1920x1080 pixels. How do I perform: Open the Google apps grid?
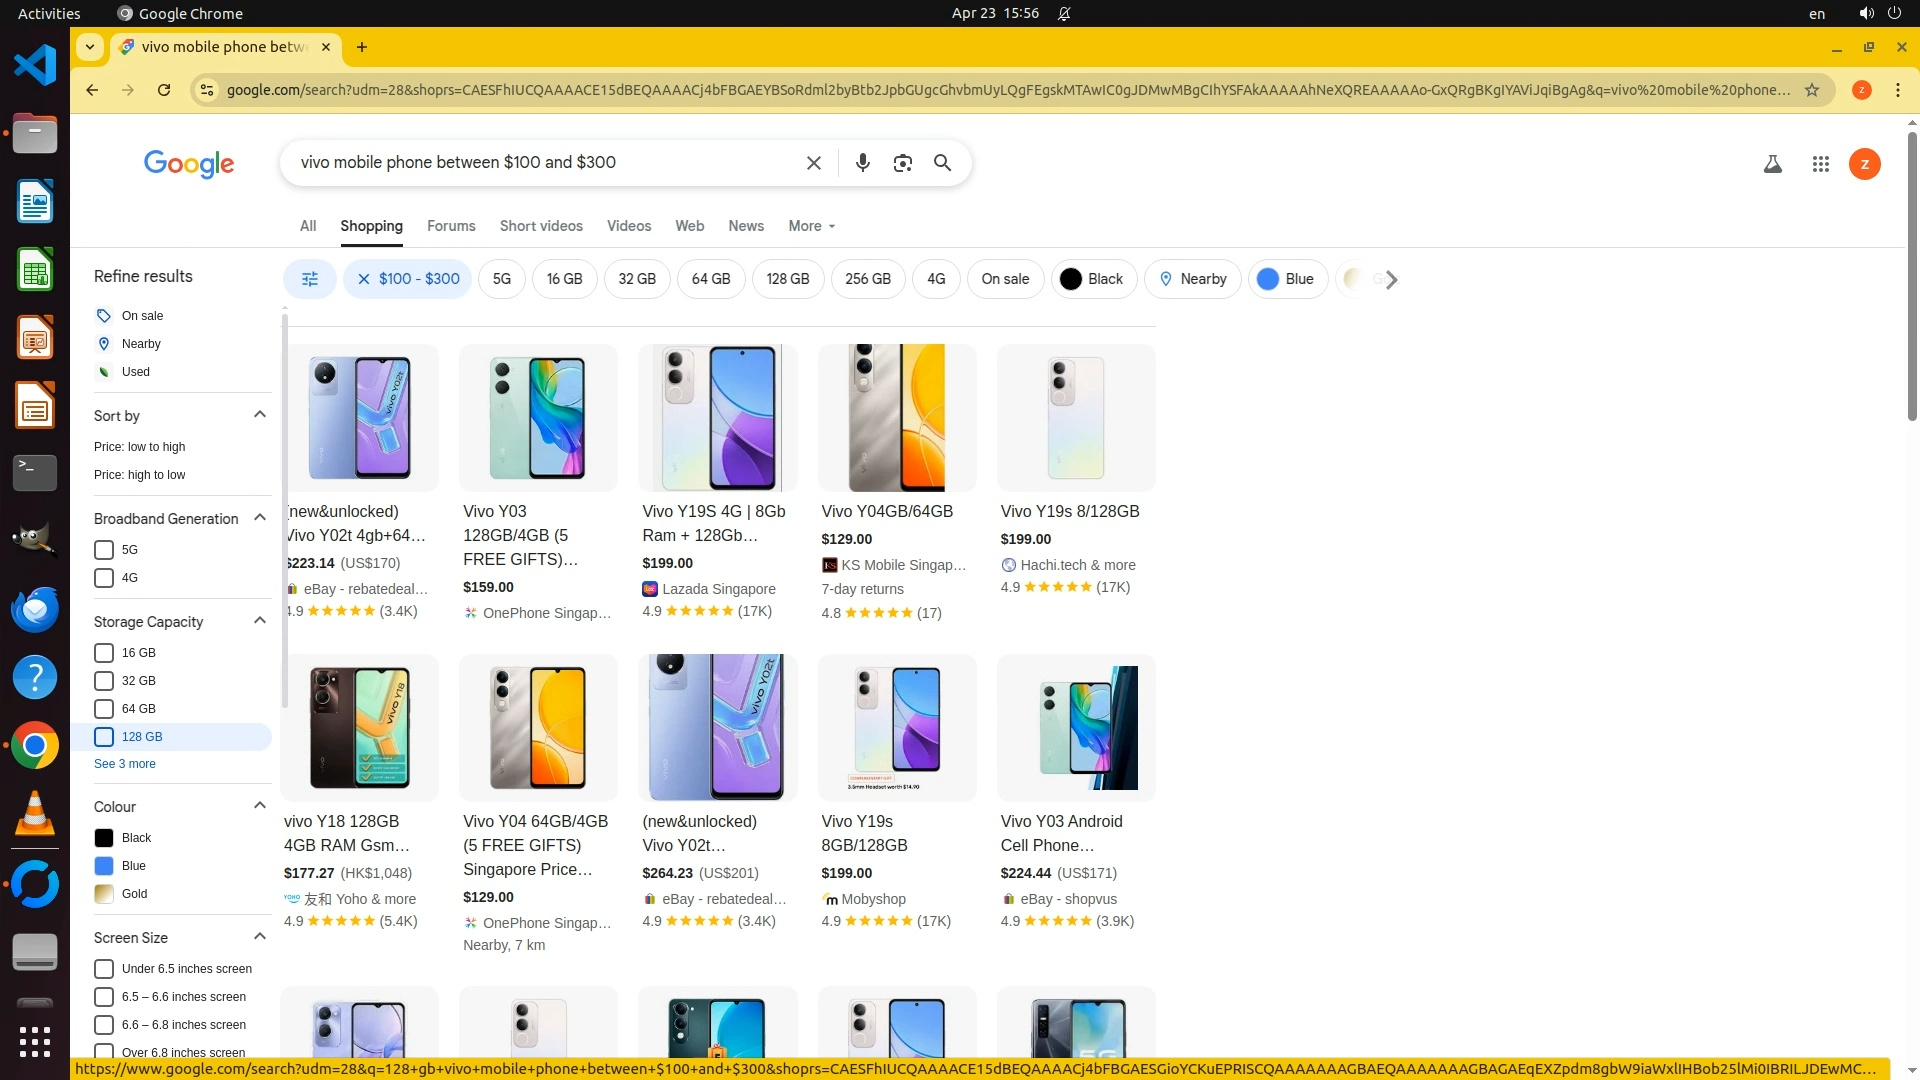point(1820,164)
